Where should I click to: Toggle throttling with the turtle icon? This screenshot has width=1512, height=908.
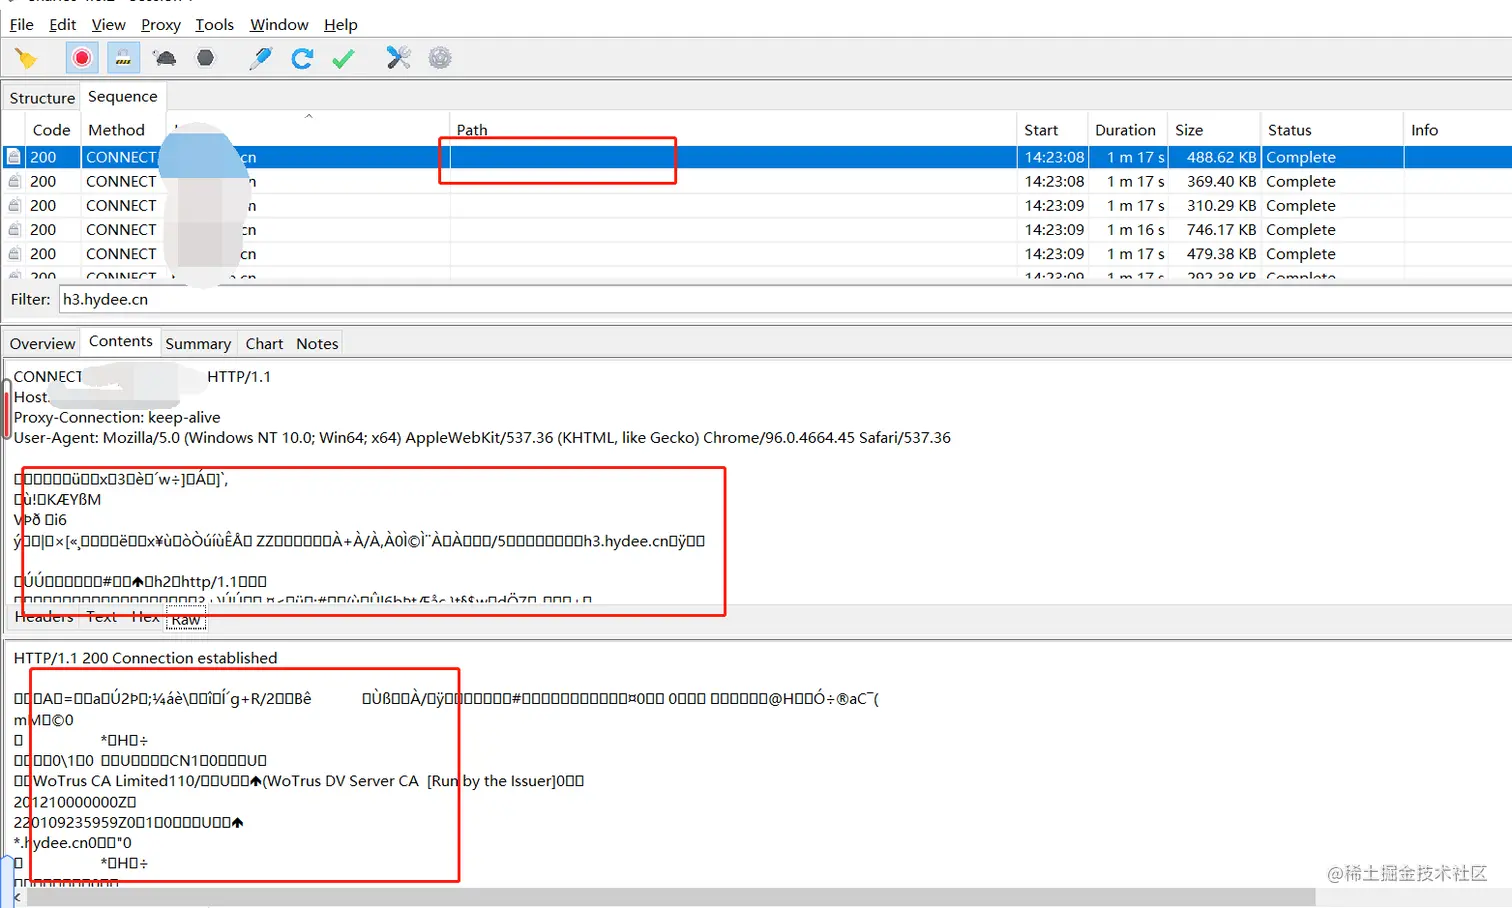click(x=165, y=58)
